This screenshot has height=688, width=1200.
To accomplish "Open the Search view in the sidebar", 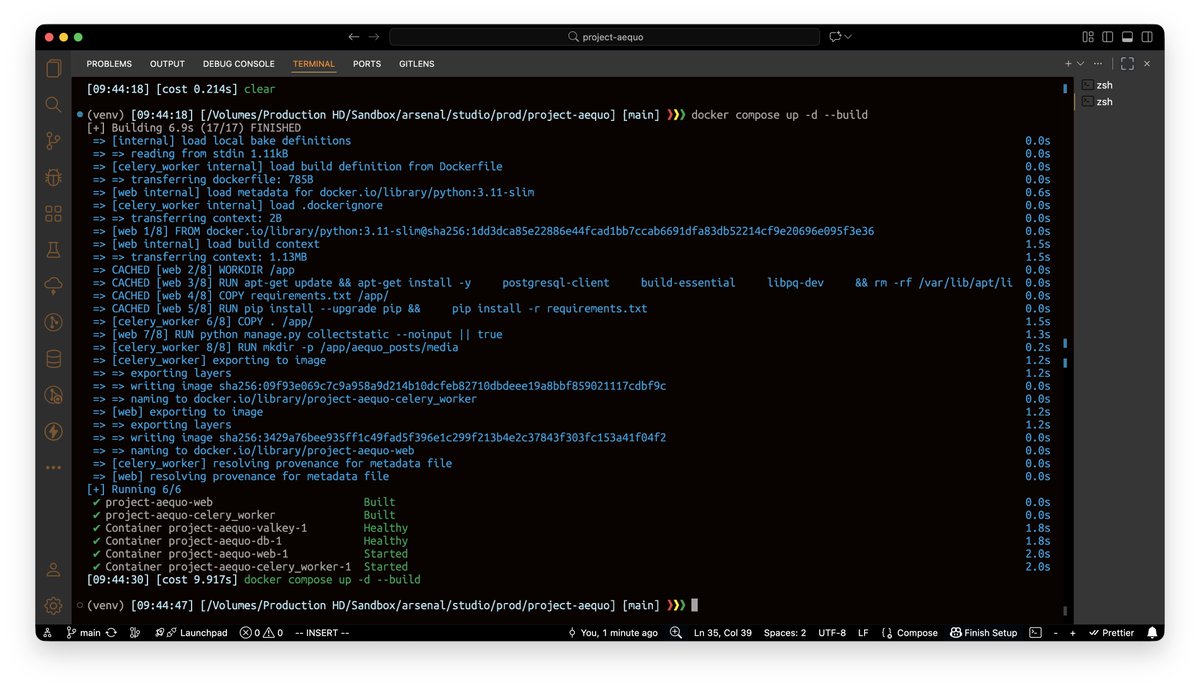I will click(x=52, y=103).
